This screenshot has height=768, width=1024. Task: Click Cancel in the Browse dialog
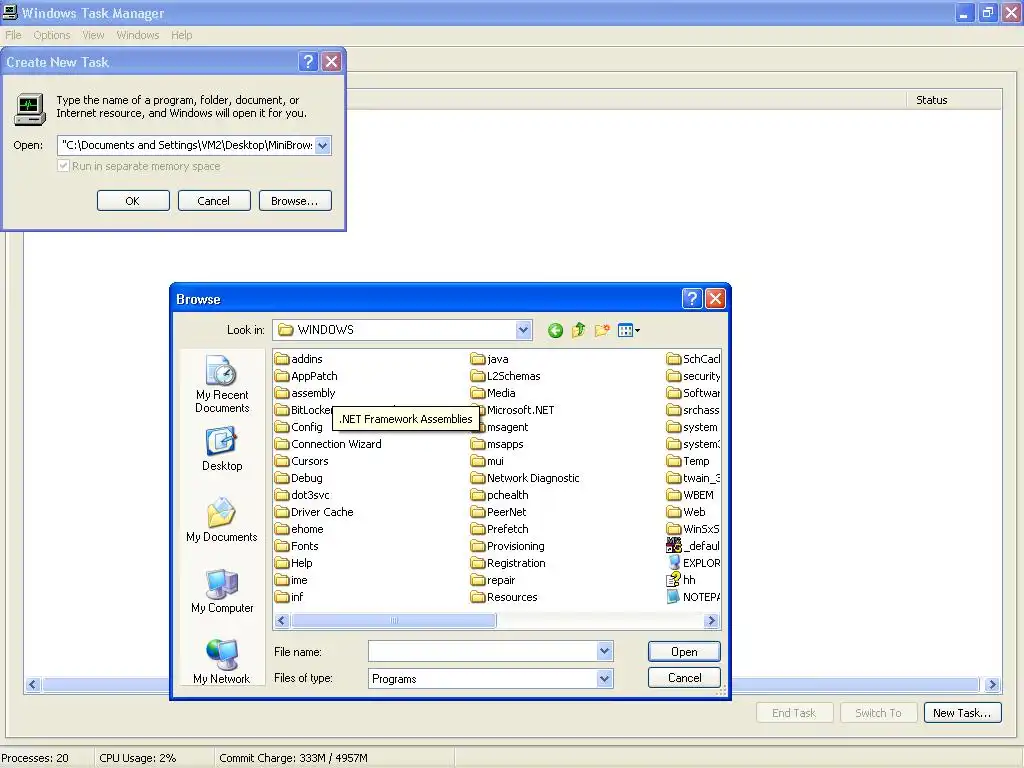[x=684, y=678]
